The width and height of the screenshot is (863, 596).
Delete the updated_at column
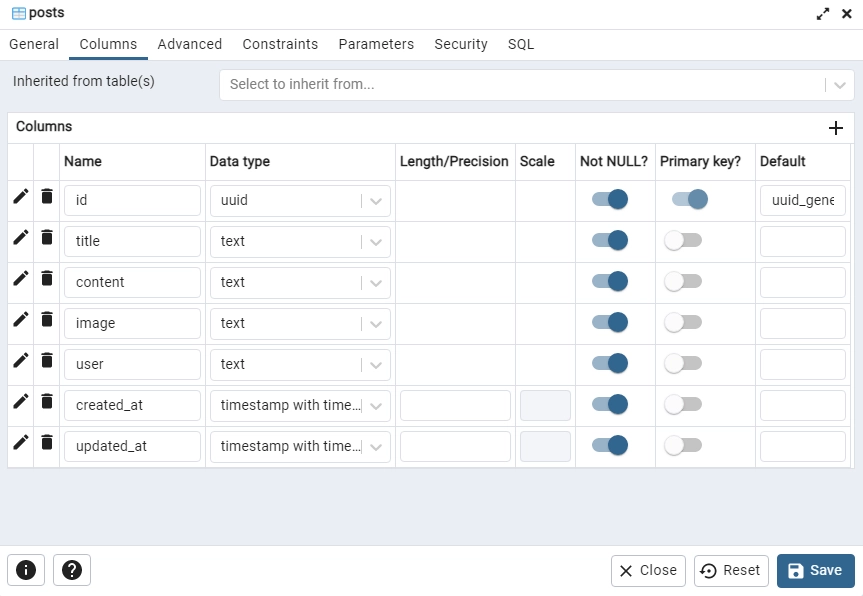point(47,442)
